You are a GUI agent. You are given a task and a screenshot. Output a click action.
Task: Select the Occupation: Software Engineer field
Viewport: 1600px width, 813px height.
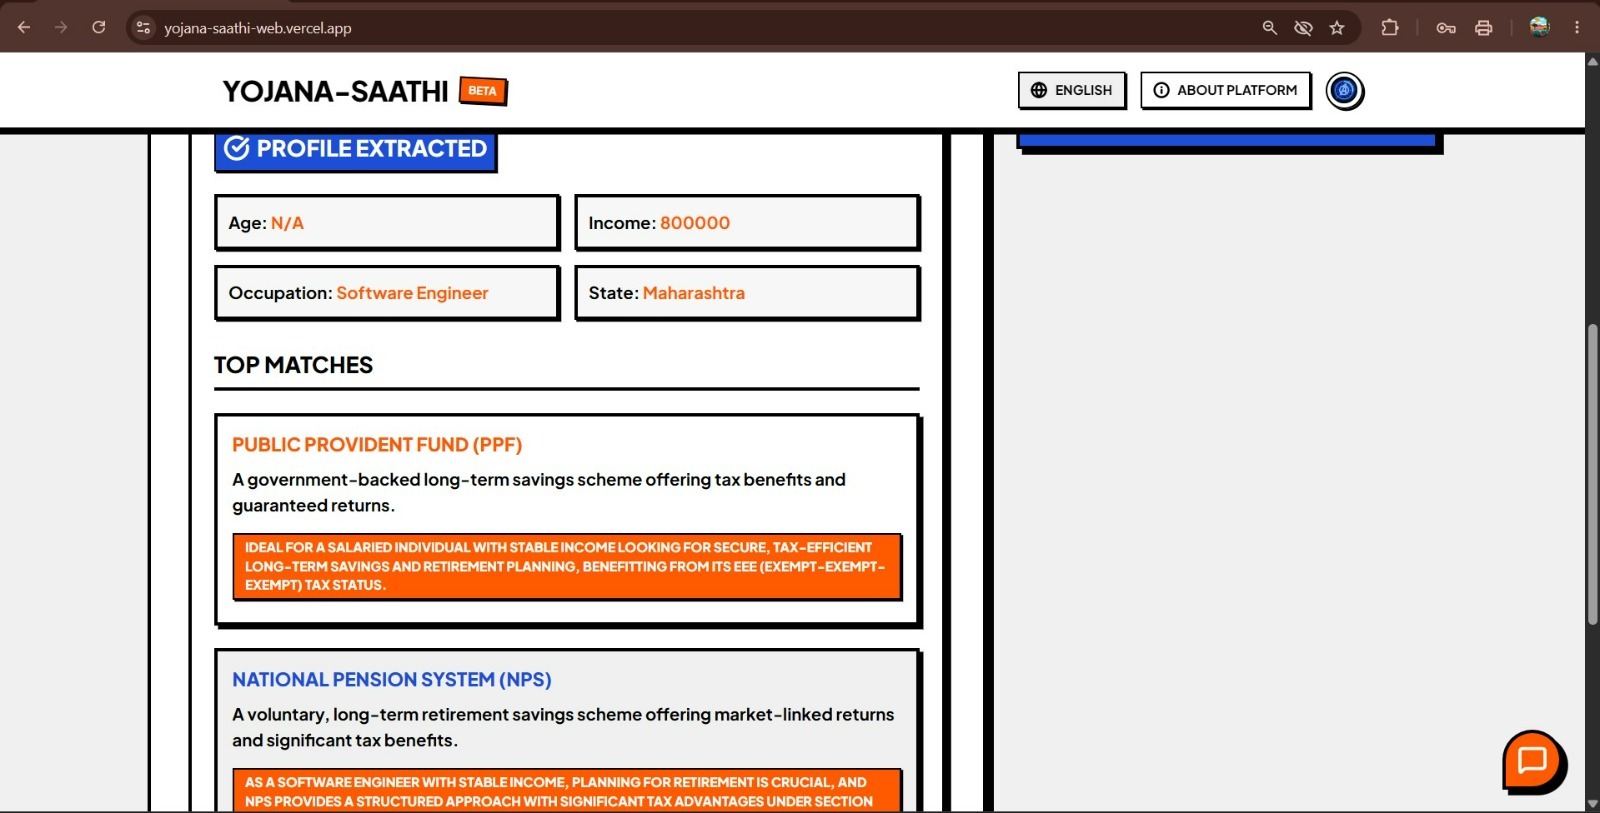click(387, 292)
